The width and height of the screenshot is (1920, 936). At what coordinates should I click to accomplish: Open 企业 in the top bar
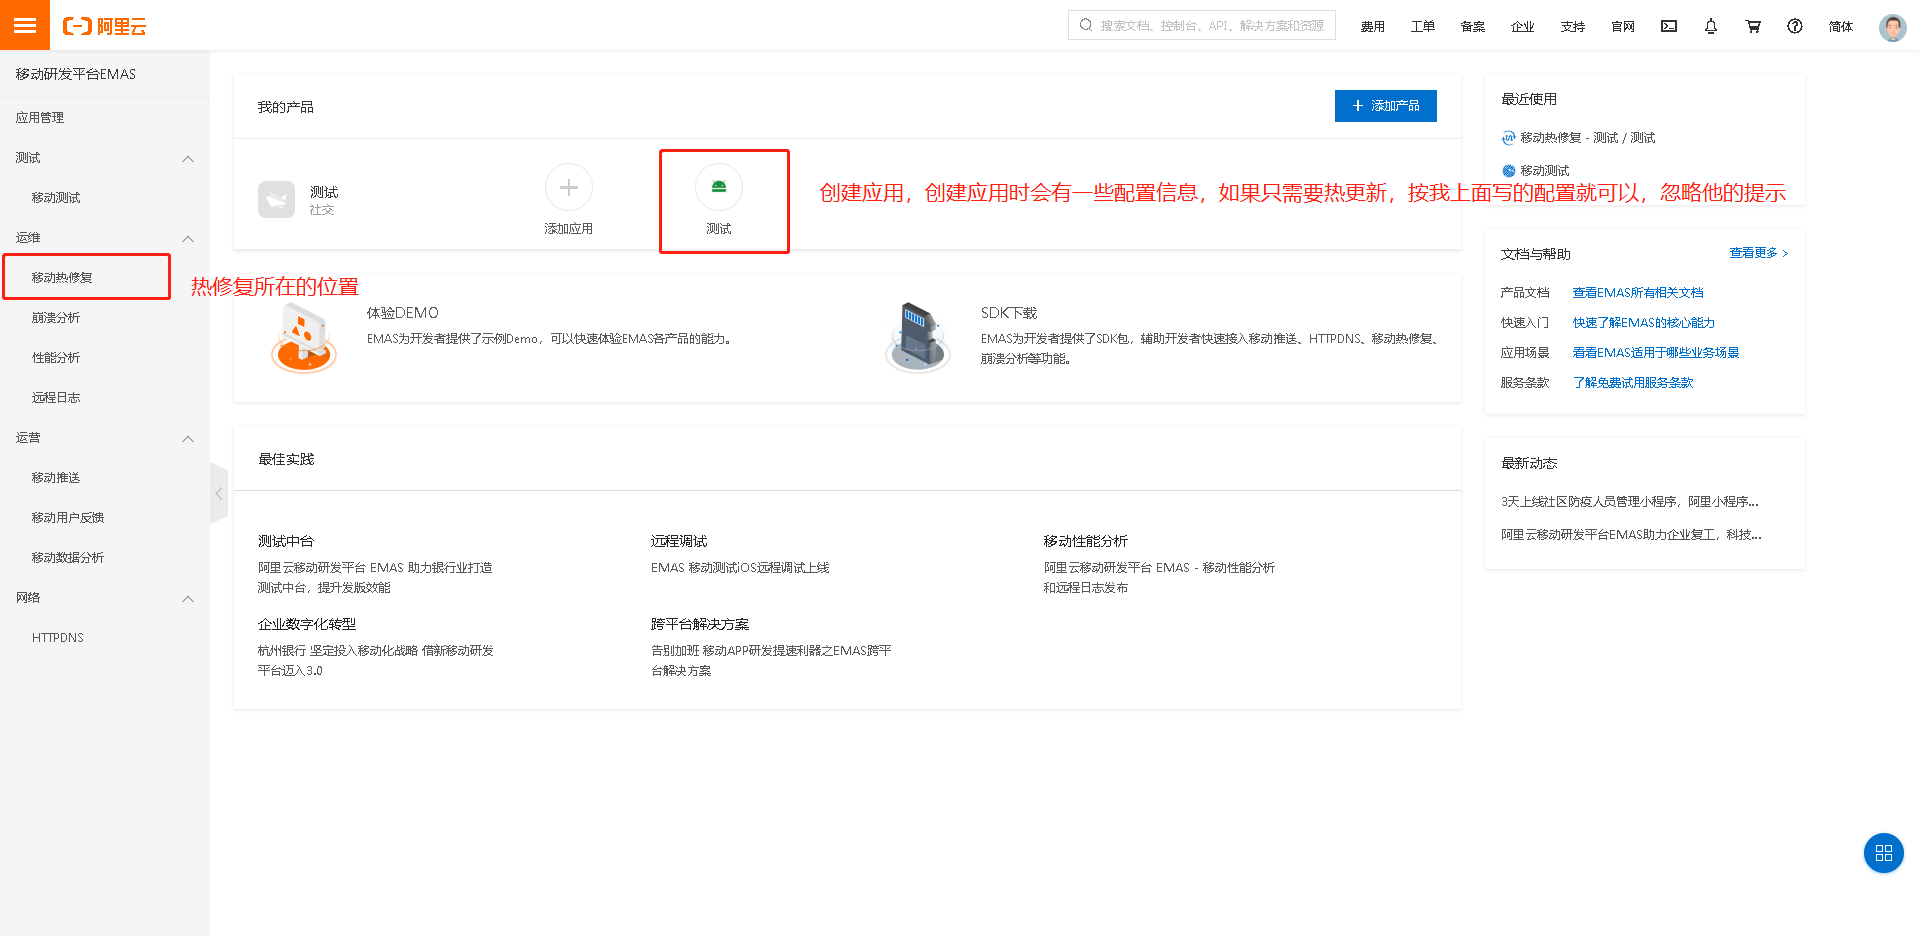coord(1523,27)
